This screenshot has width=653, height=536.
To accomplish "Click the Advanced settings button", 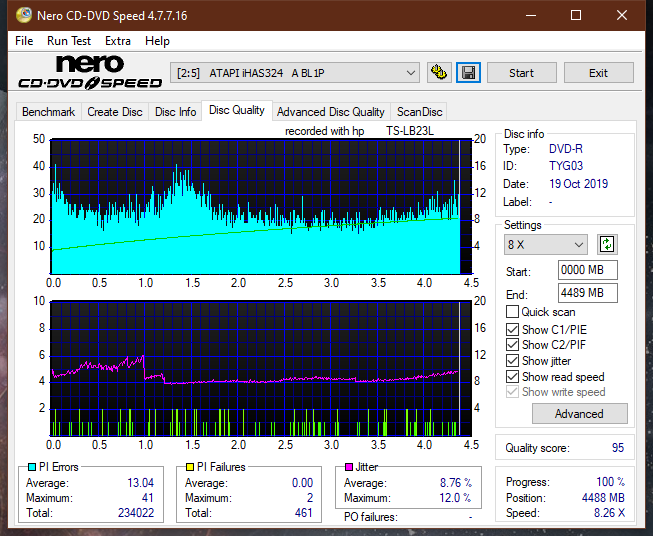I will (x=579, y=414).
